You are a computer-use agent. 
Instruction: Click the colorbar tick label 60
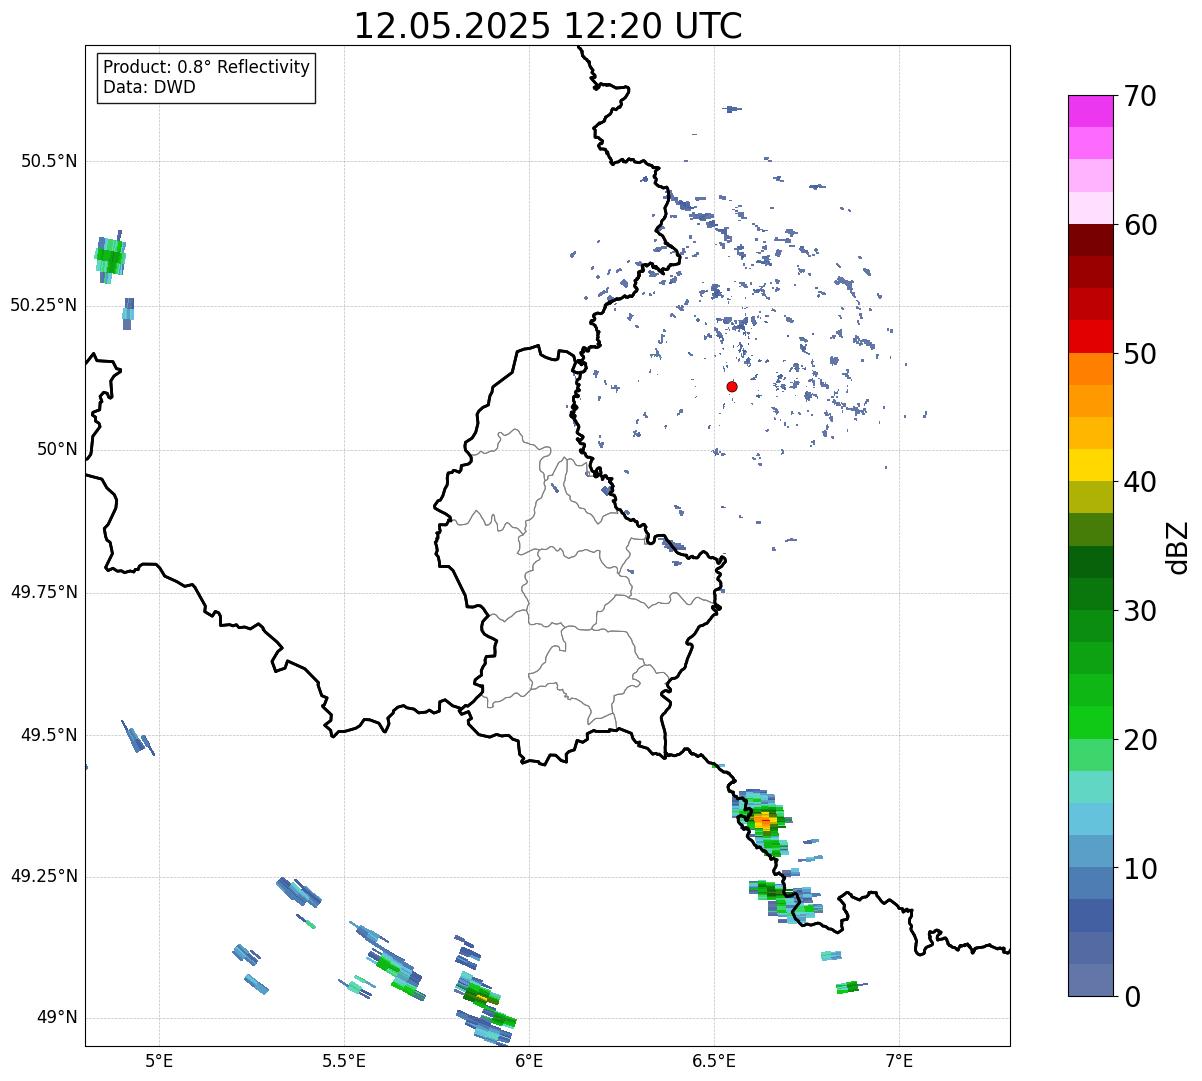[1140, 225]
